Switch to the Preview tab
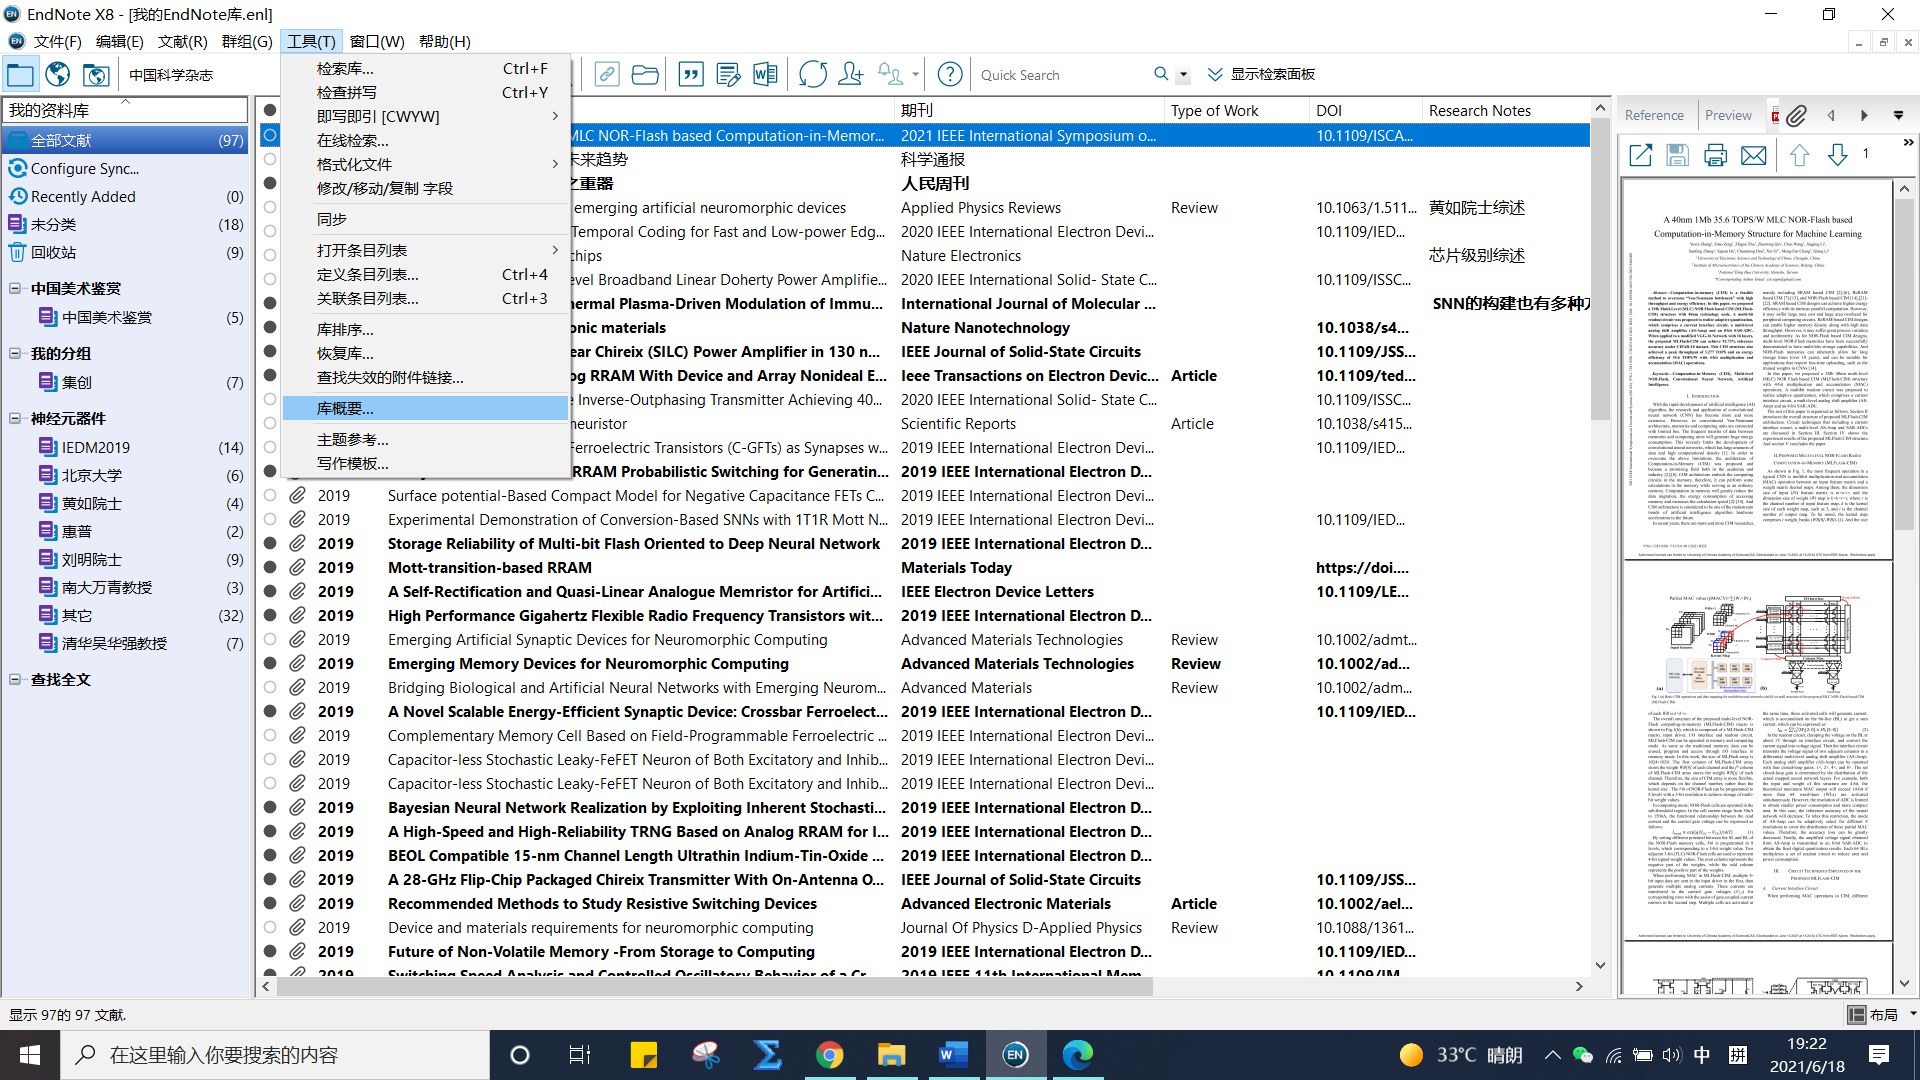The width and height of the screenshot is (1920, 1080). tap(1729, 115)
